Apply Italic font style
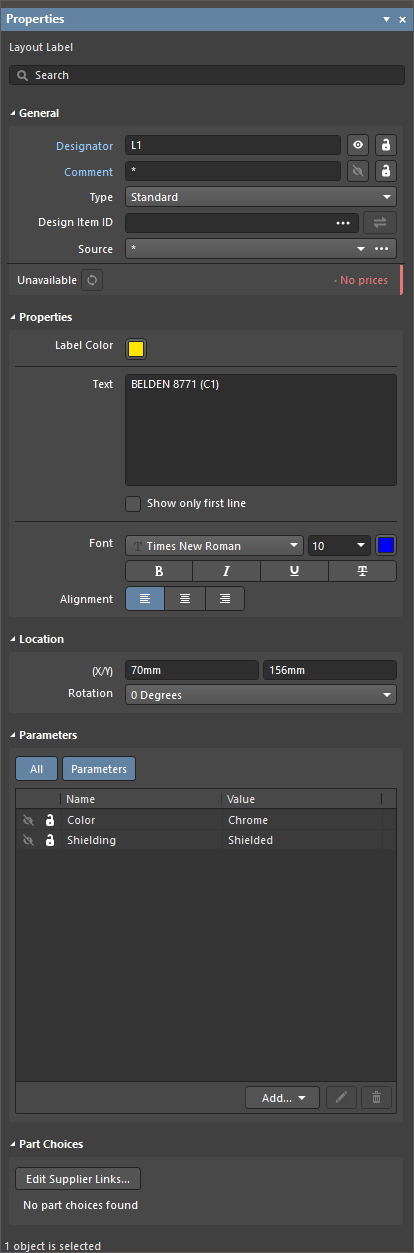The width and height of the screenshot is (414, 1253). [226, 571]
